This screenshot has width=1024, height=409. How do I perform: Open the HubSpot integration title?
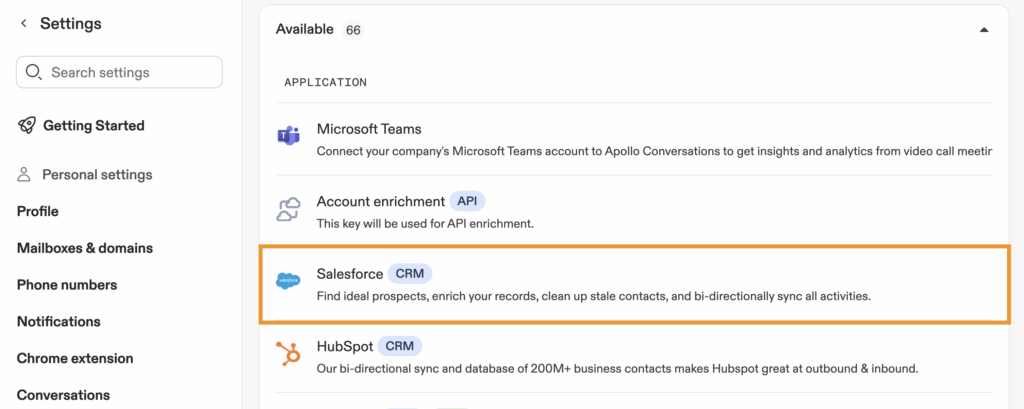point(344,346)
